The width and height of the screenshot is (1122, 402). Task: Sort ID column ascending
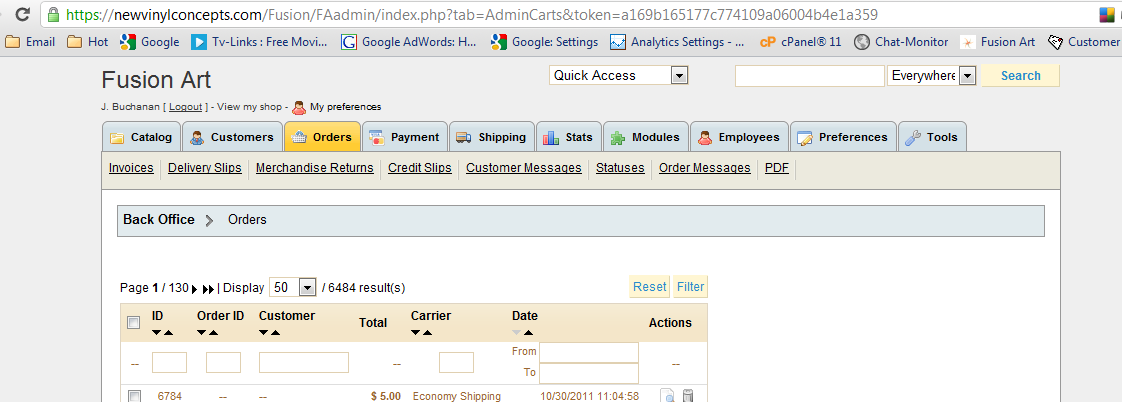(168, 333)
